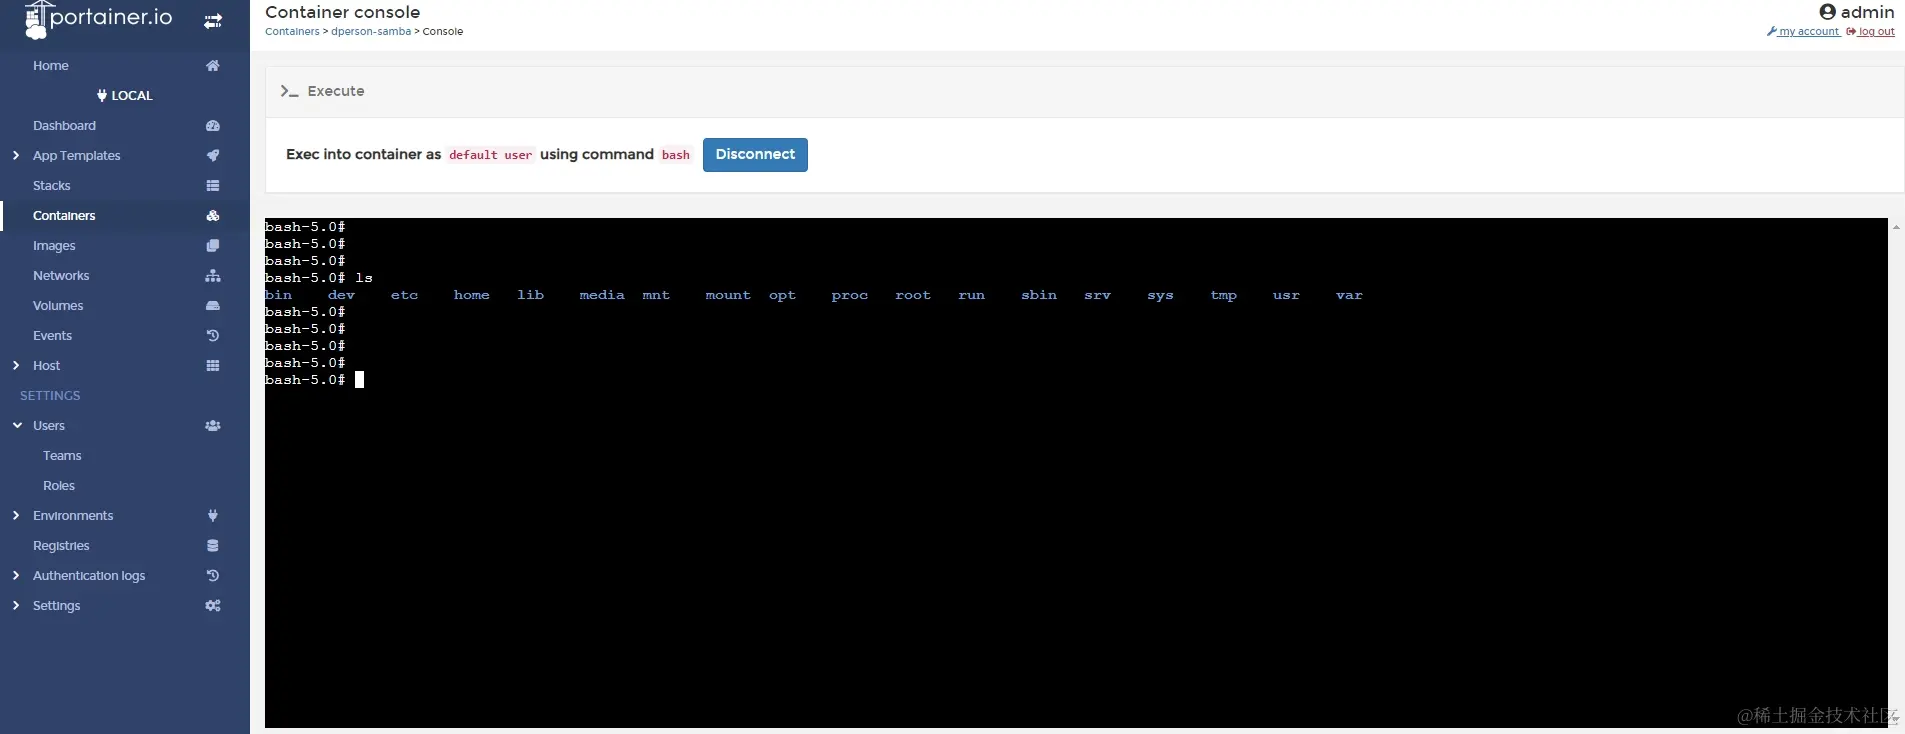Expand the Host chevron
The image size is (1905, 734).
point(16,366)
